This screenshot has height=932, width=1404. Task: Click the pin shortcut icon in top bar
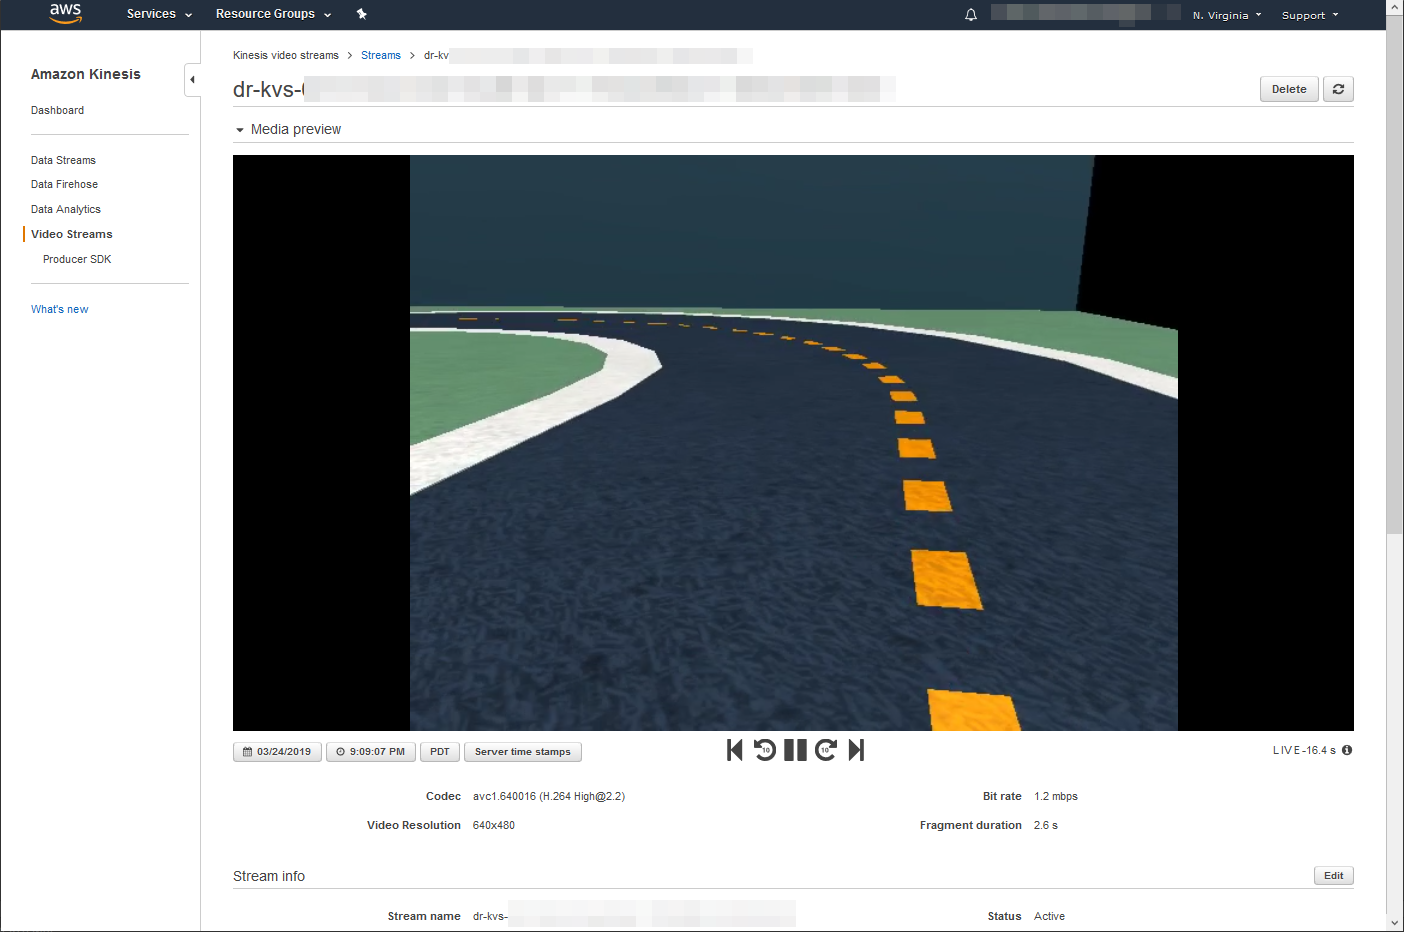(362, 14)
